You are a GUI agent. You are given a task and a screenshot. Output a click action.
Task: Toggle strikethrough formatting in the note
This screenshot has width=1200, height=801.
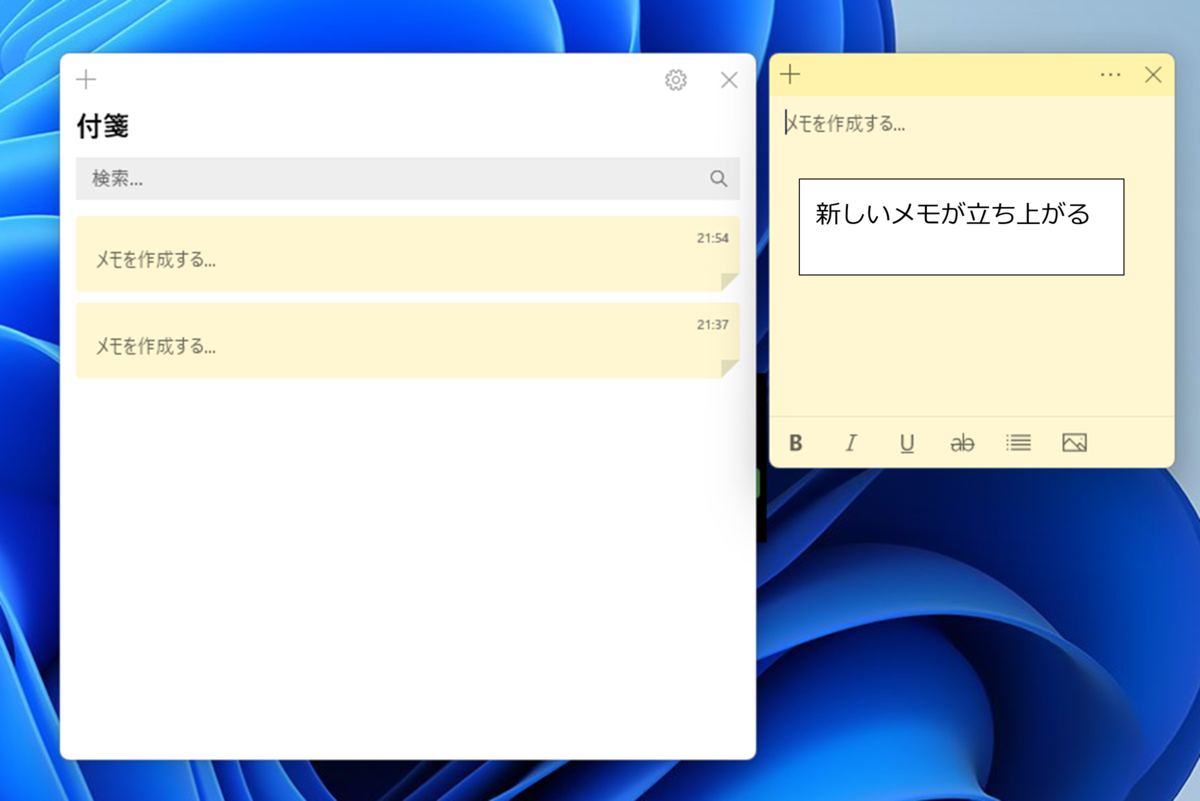(962, 443)
